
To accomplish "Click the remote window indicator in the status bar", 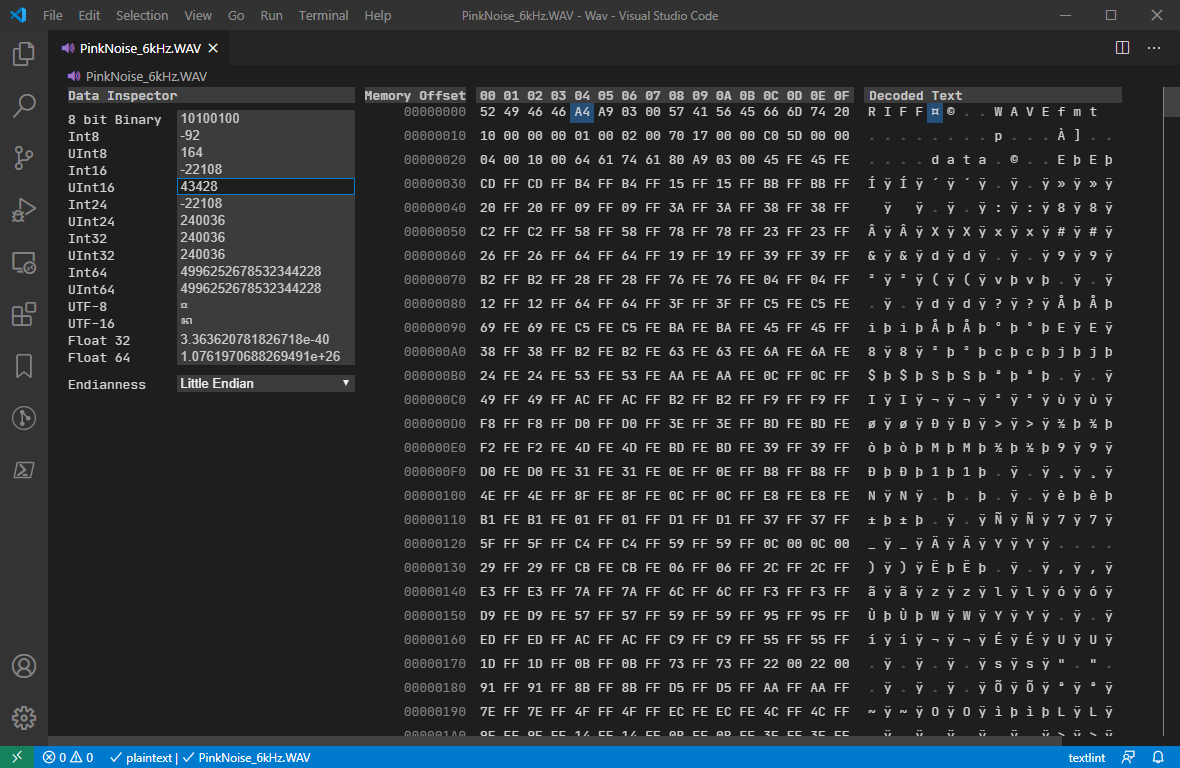I will point(18,757).
